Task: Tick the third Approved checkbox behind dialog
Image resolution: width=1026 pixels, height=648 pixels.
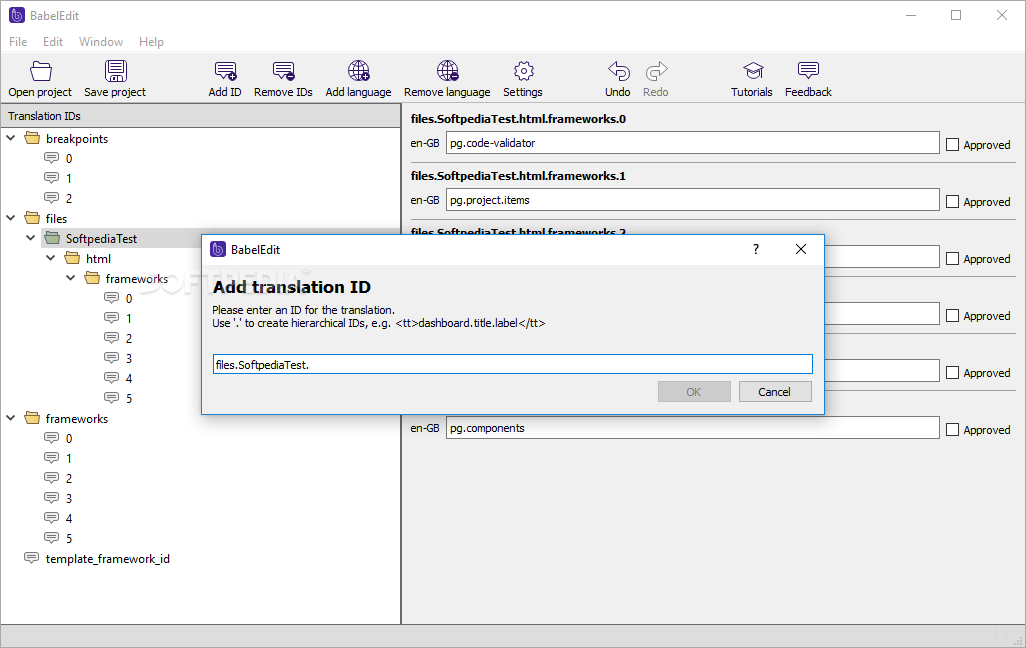Action: (x=953, y=259)
